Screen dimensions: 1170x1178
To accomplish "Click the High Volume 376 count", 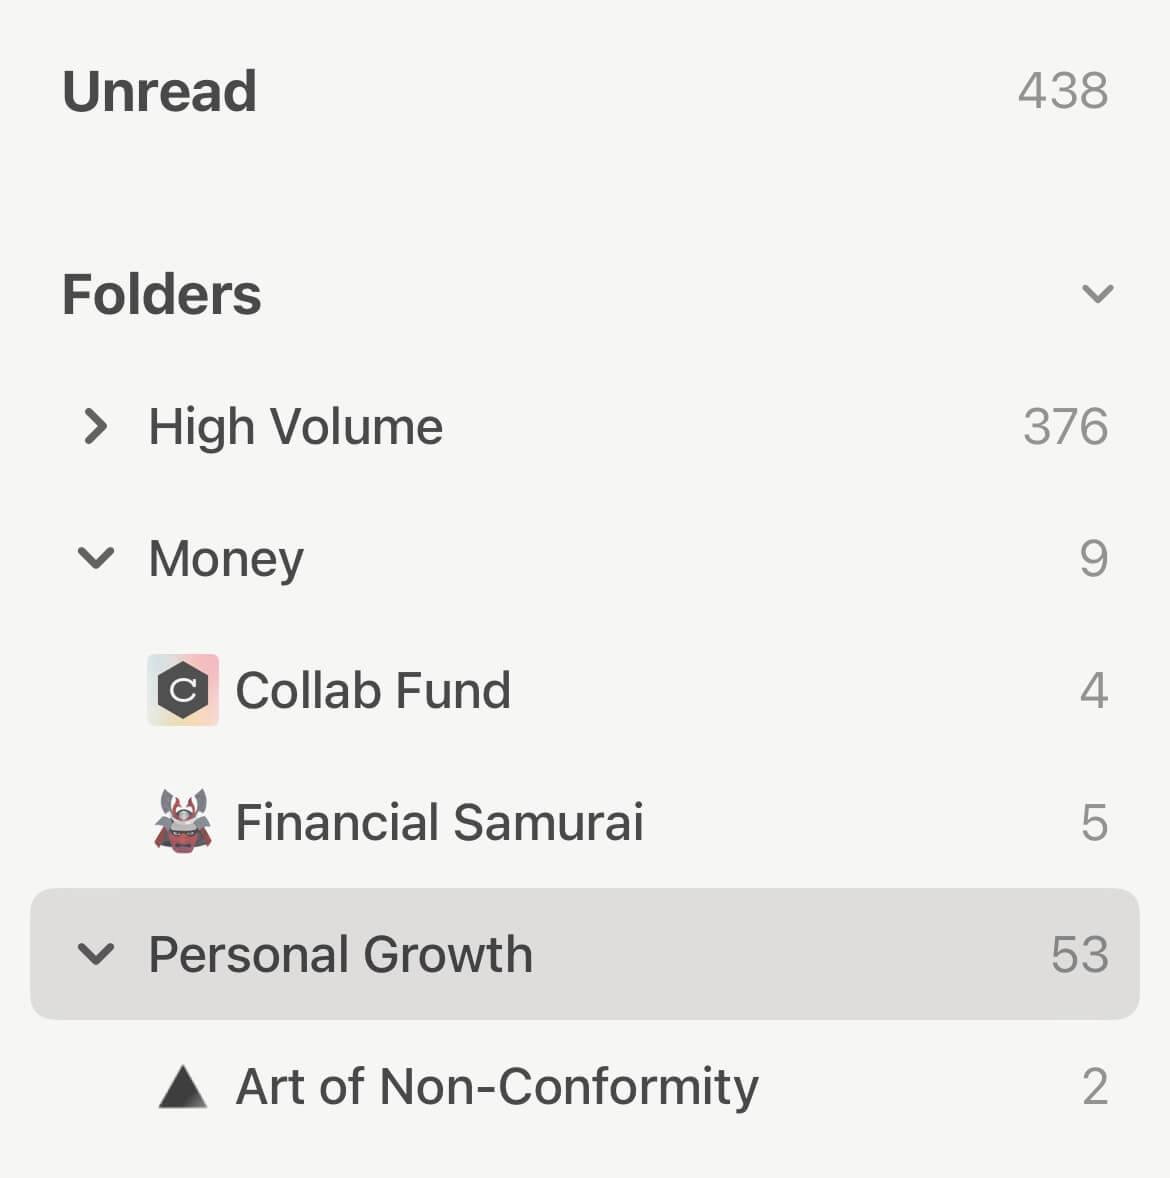I will tap(1065, 426).
